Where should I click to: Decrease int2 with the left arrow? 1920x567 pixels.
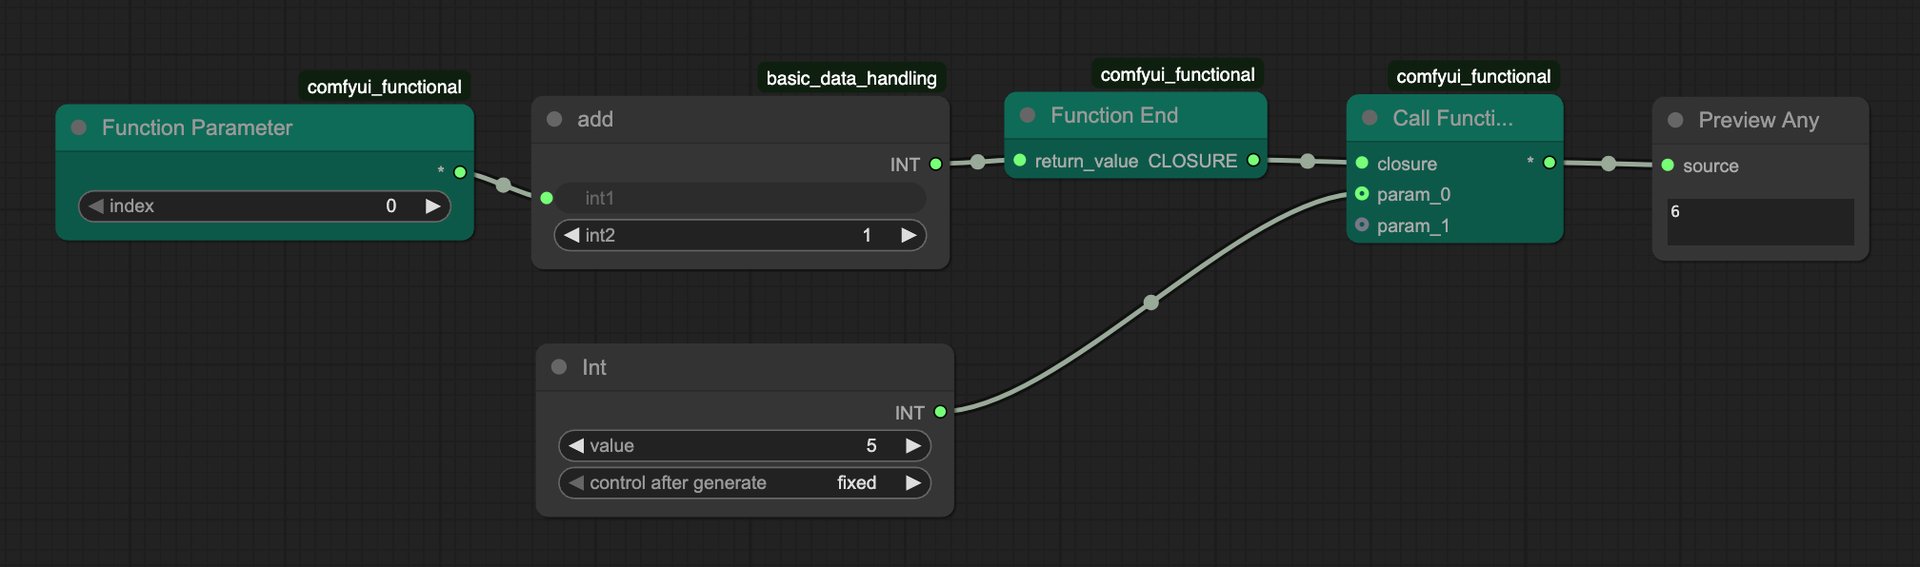[571, 235]
